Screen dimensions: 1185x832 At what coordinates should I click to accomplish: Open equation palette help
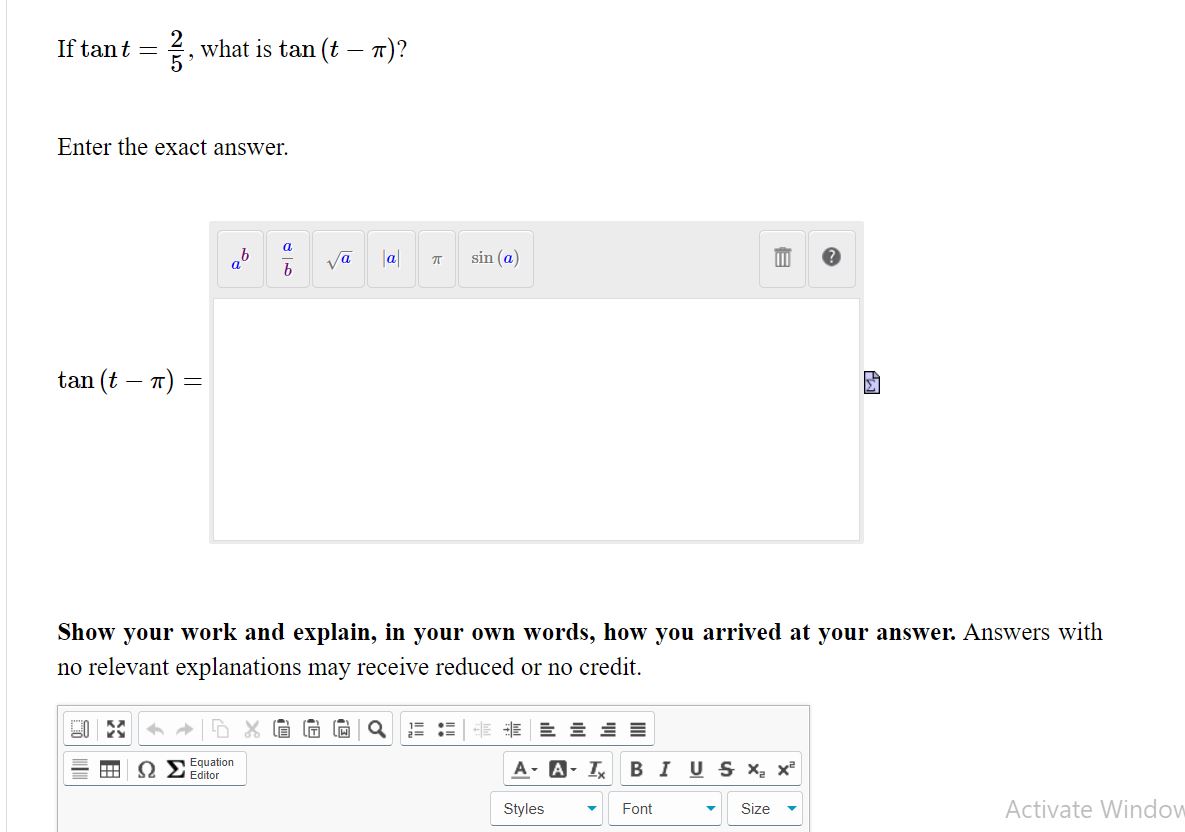point(831,258)
